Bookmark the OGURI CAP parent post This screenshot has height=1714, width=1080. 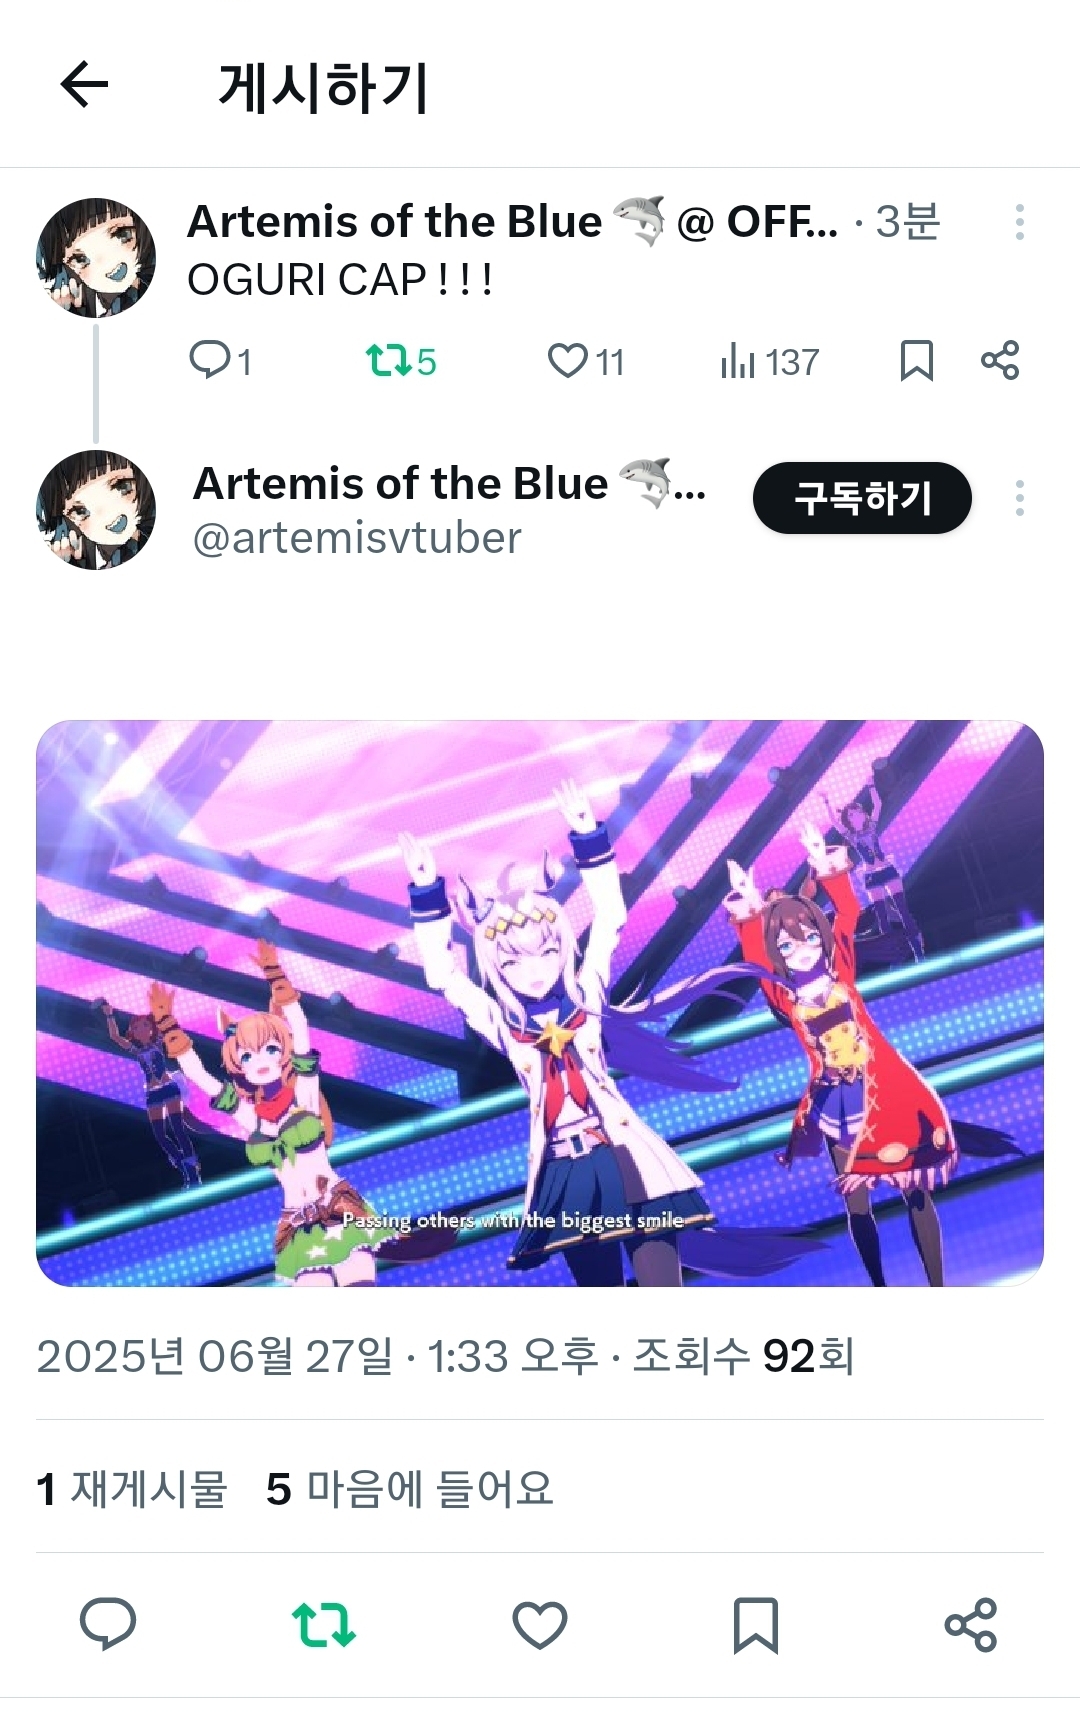point(916,361)
